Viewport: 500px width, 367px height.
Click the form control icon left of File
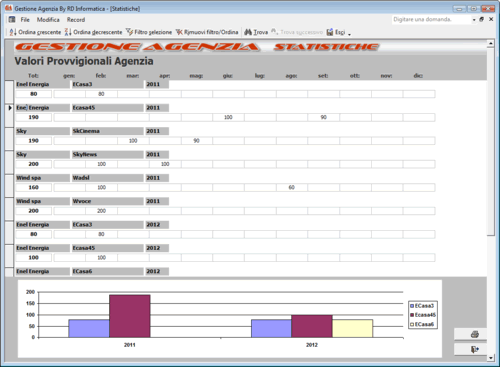tap(12, 19)
